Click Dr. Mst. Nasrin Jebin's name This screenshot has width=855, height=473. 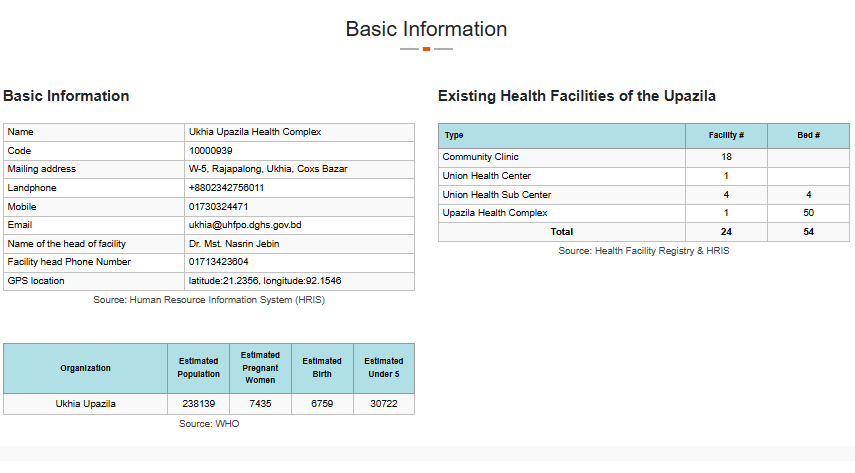(236, 244)
